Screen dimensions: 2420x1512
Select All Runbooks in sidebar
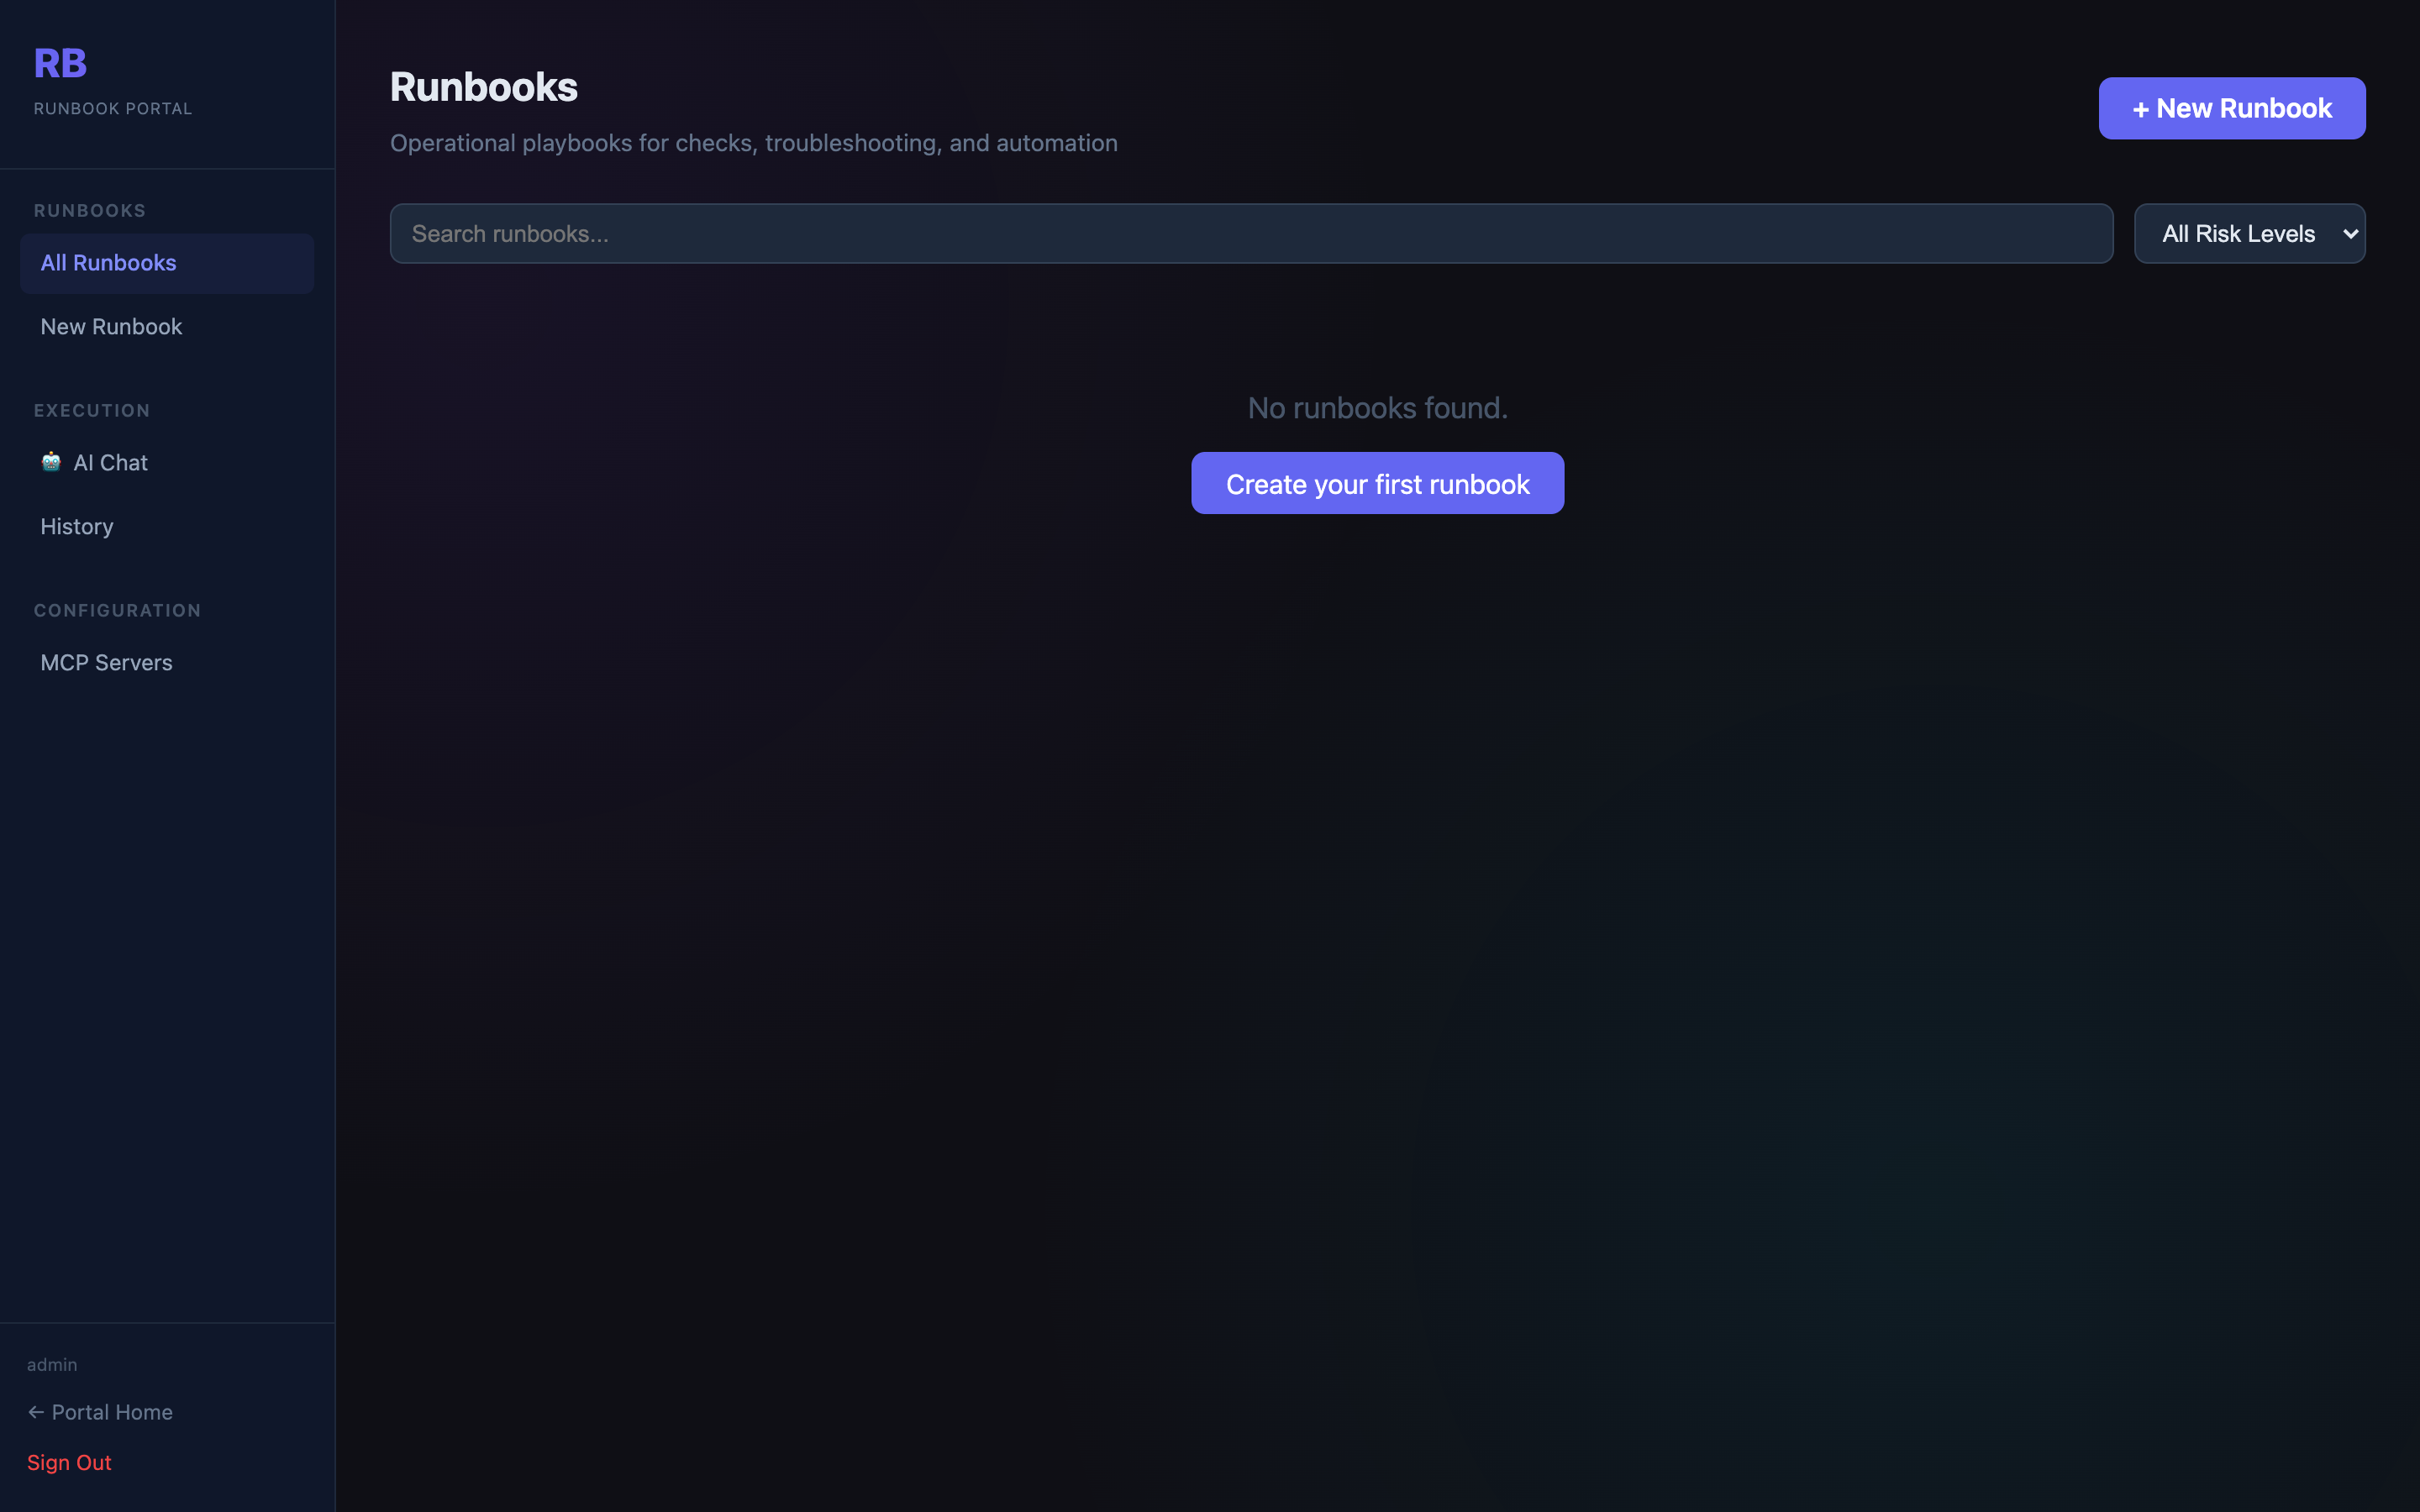click(x=108, y=263)
